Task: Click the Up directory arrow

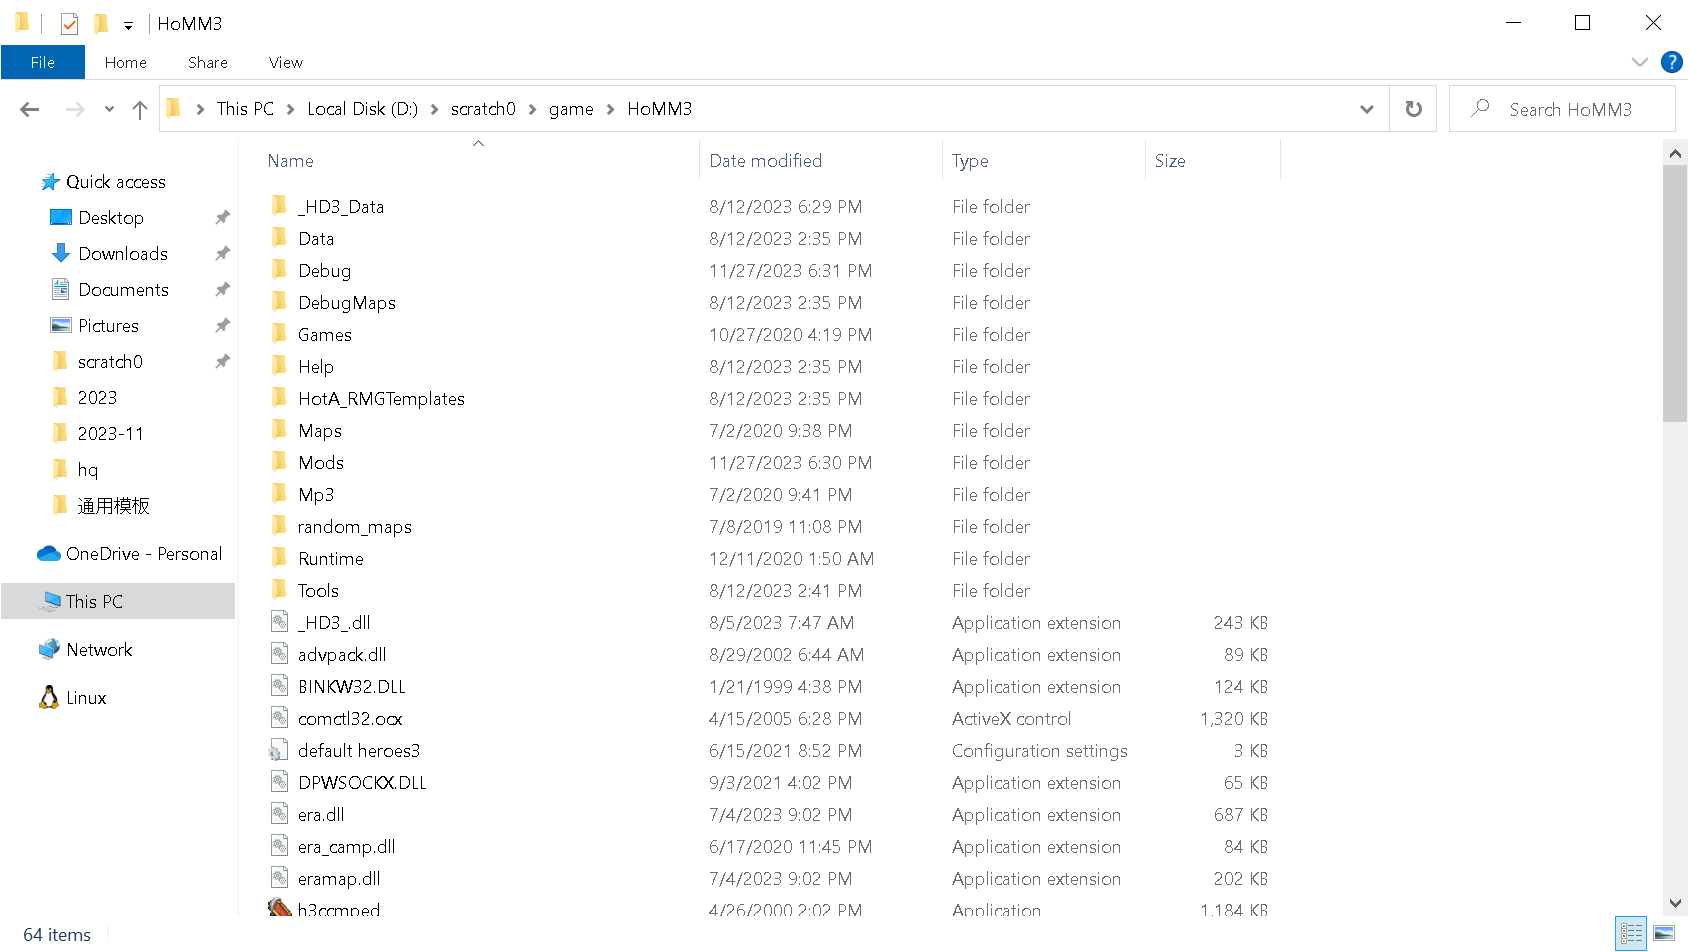Action: 139,109
